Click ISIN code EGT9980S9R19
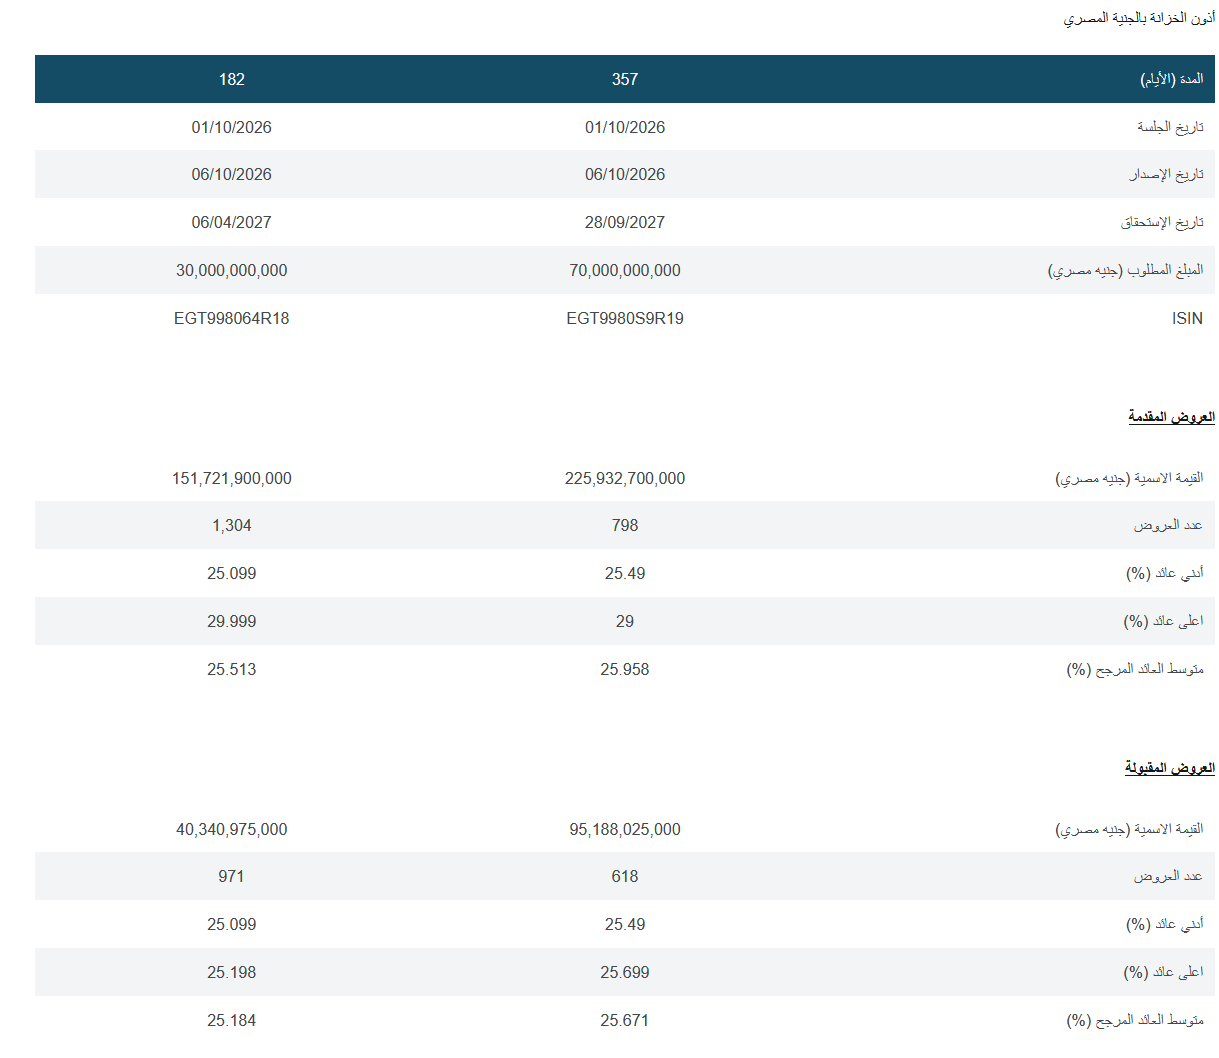This screenshot has width=1219, height=1058. click(625, 318)
